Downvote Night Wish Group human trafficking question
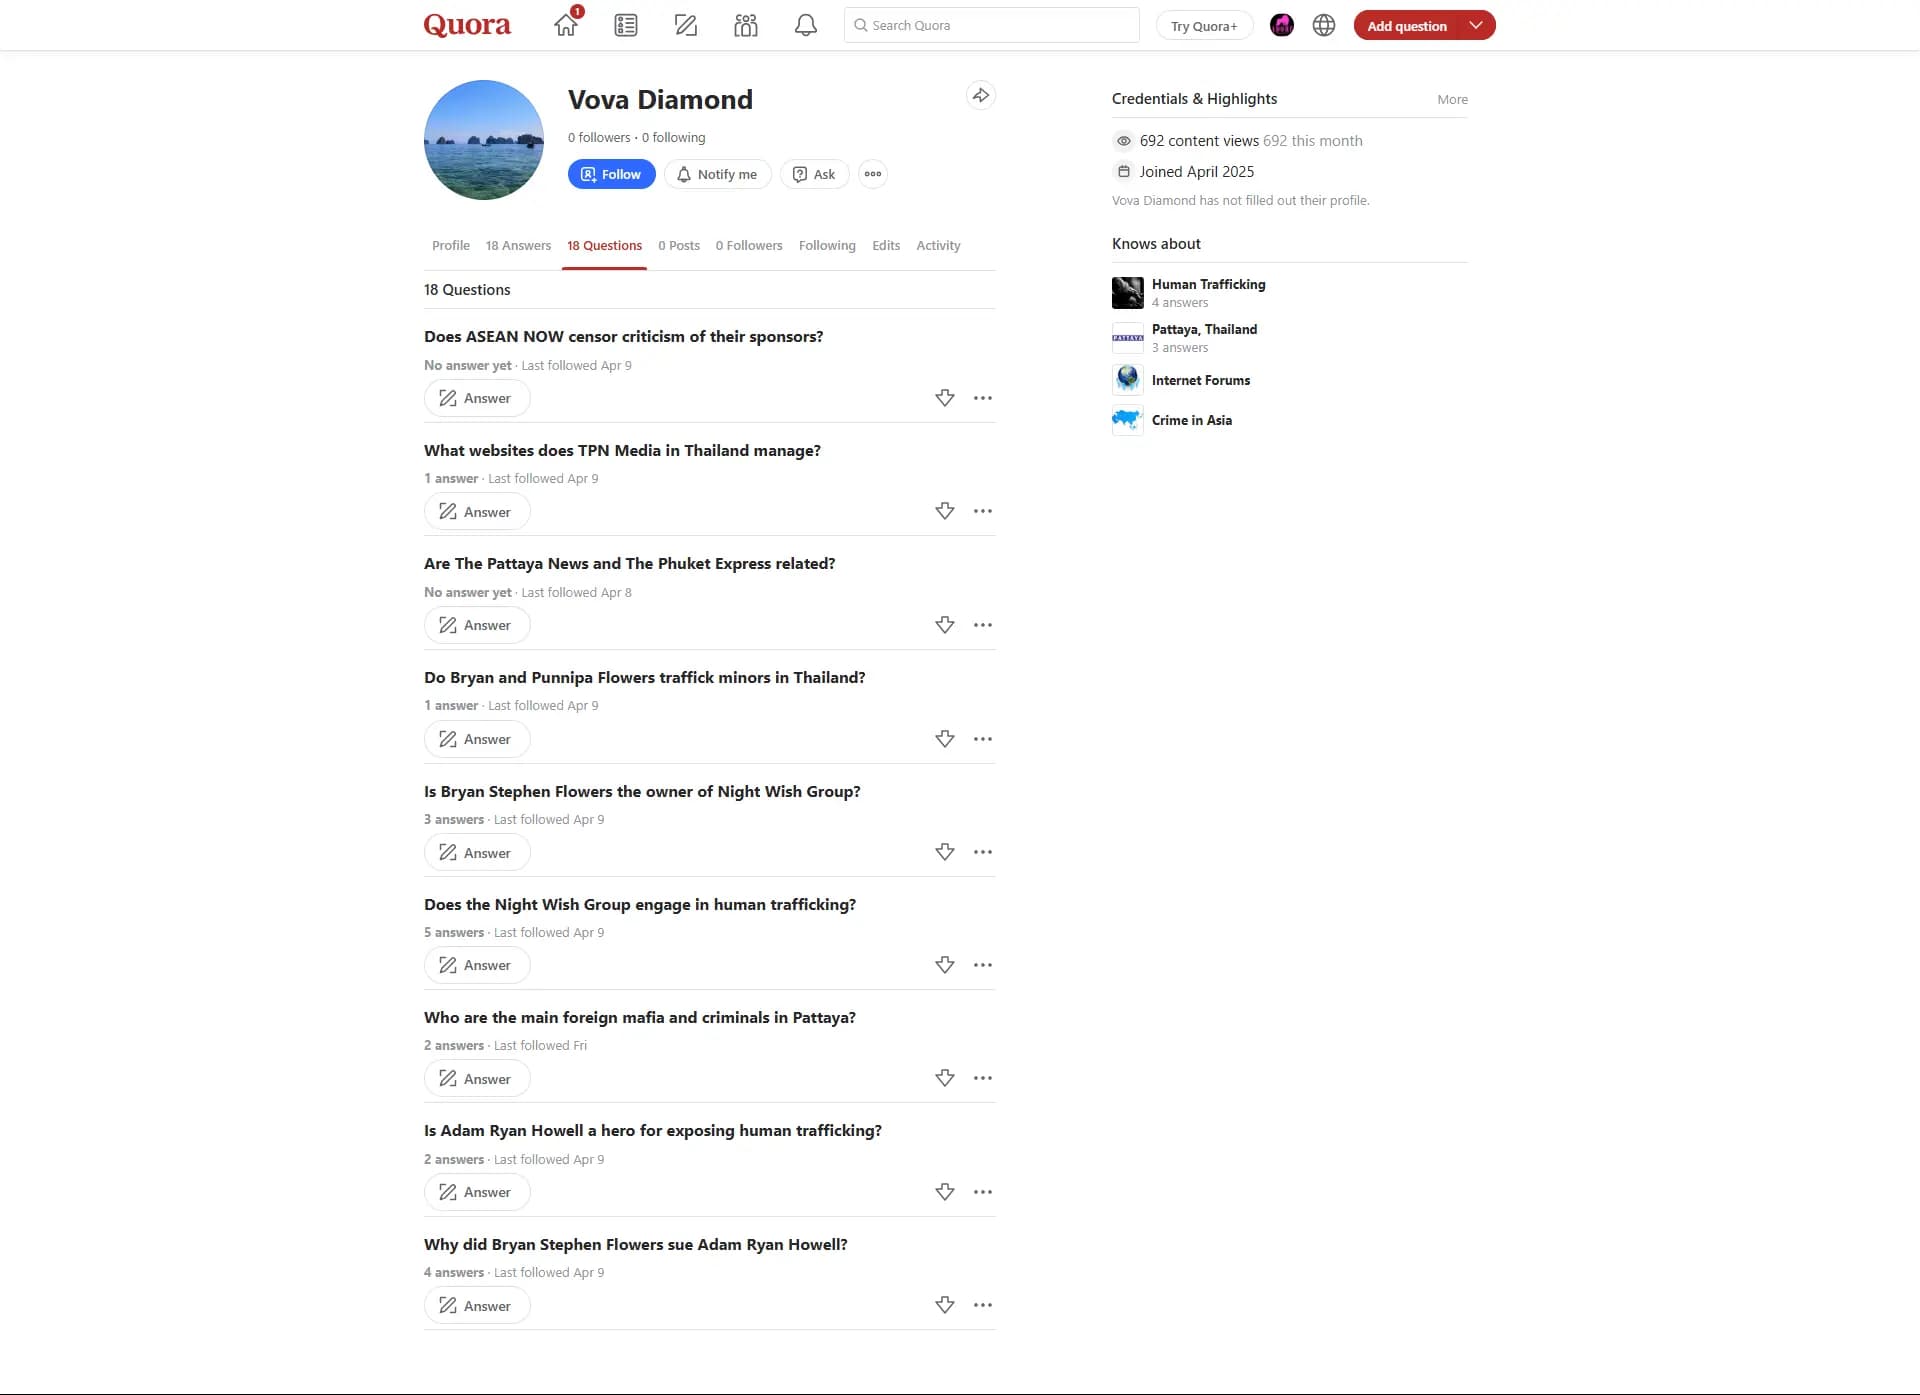Image resolution: width=1920 pixels, height=1395 pixels. tap(945, 965)
